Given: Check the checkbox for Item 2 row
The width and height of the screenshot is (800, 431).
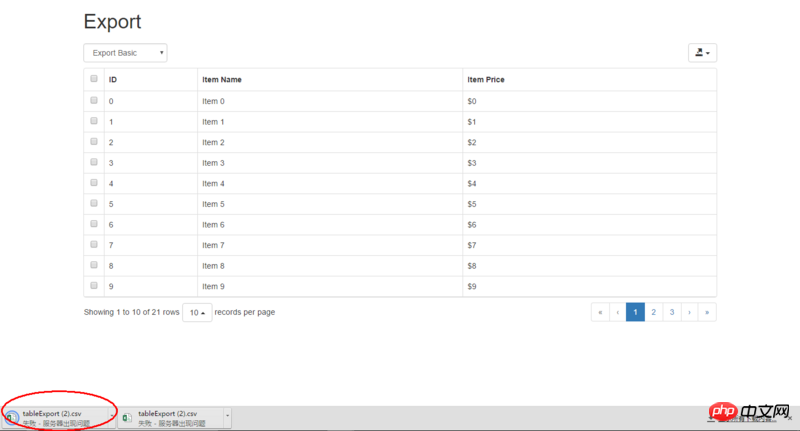Looking at the screenshot, I should [x=94, y=141].
